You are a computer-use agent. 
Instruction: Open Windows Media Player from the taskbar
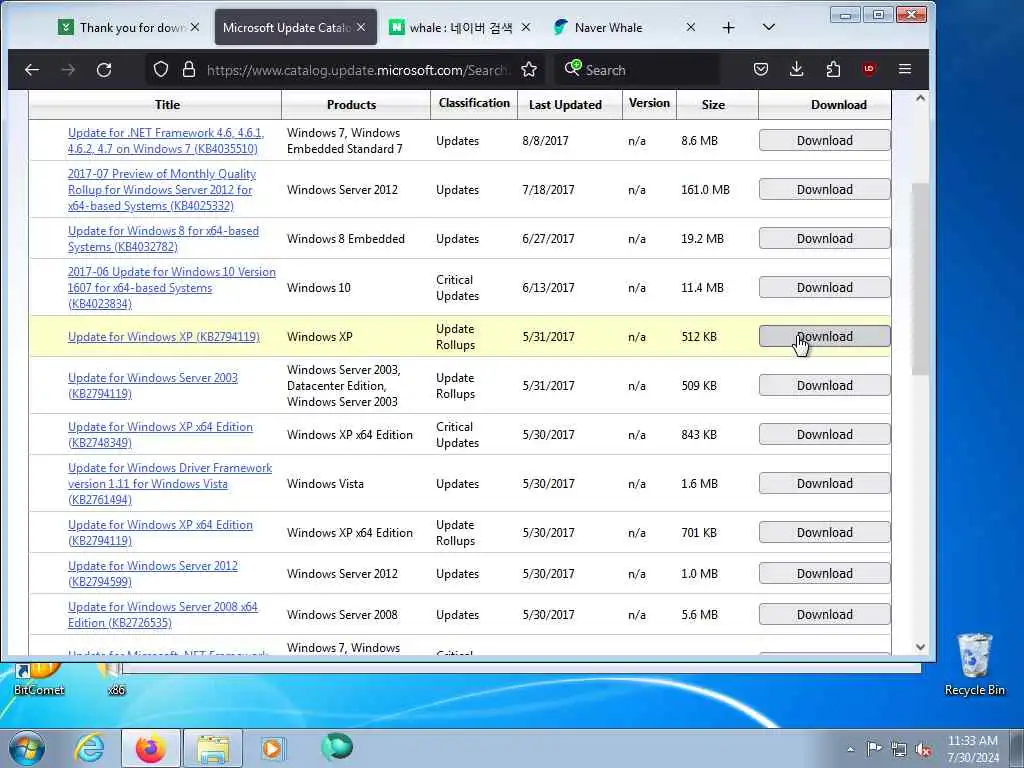(x=273, y=748)
